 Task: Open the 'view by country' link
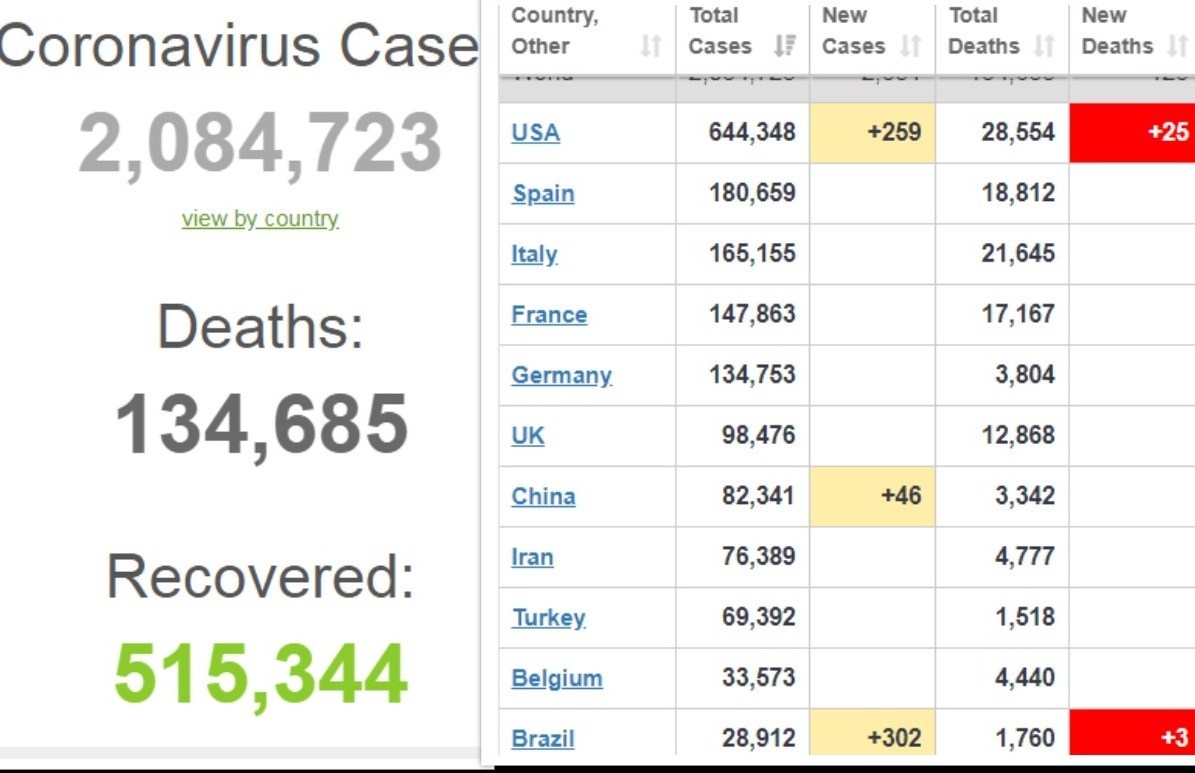260,219
